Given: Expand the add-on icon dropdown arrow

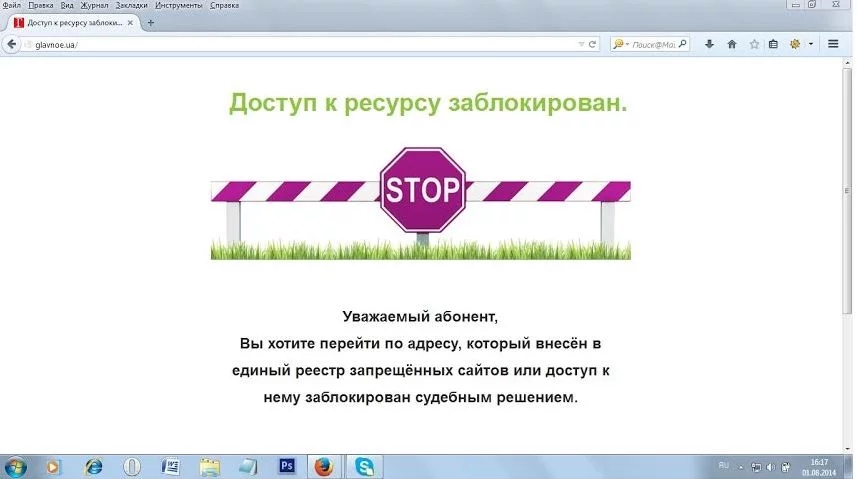Looking at the screenshot, I should [811, 44].
